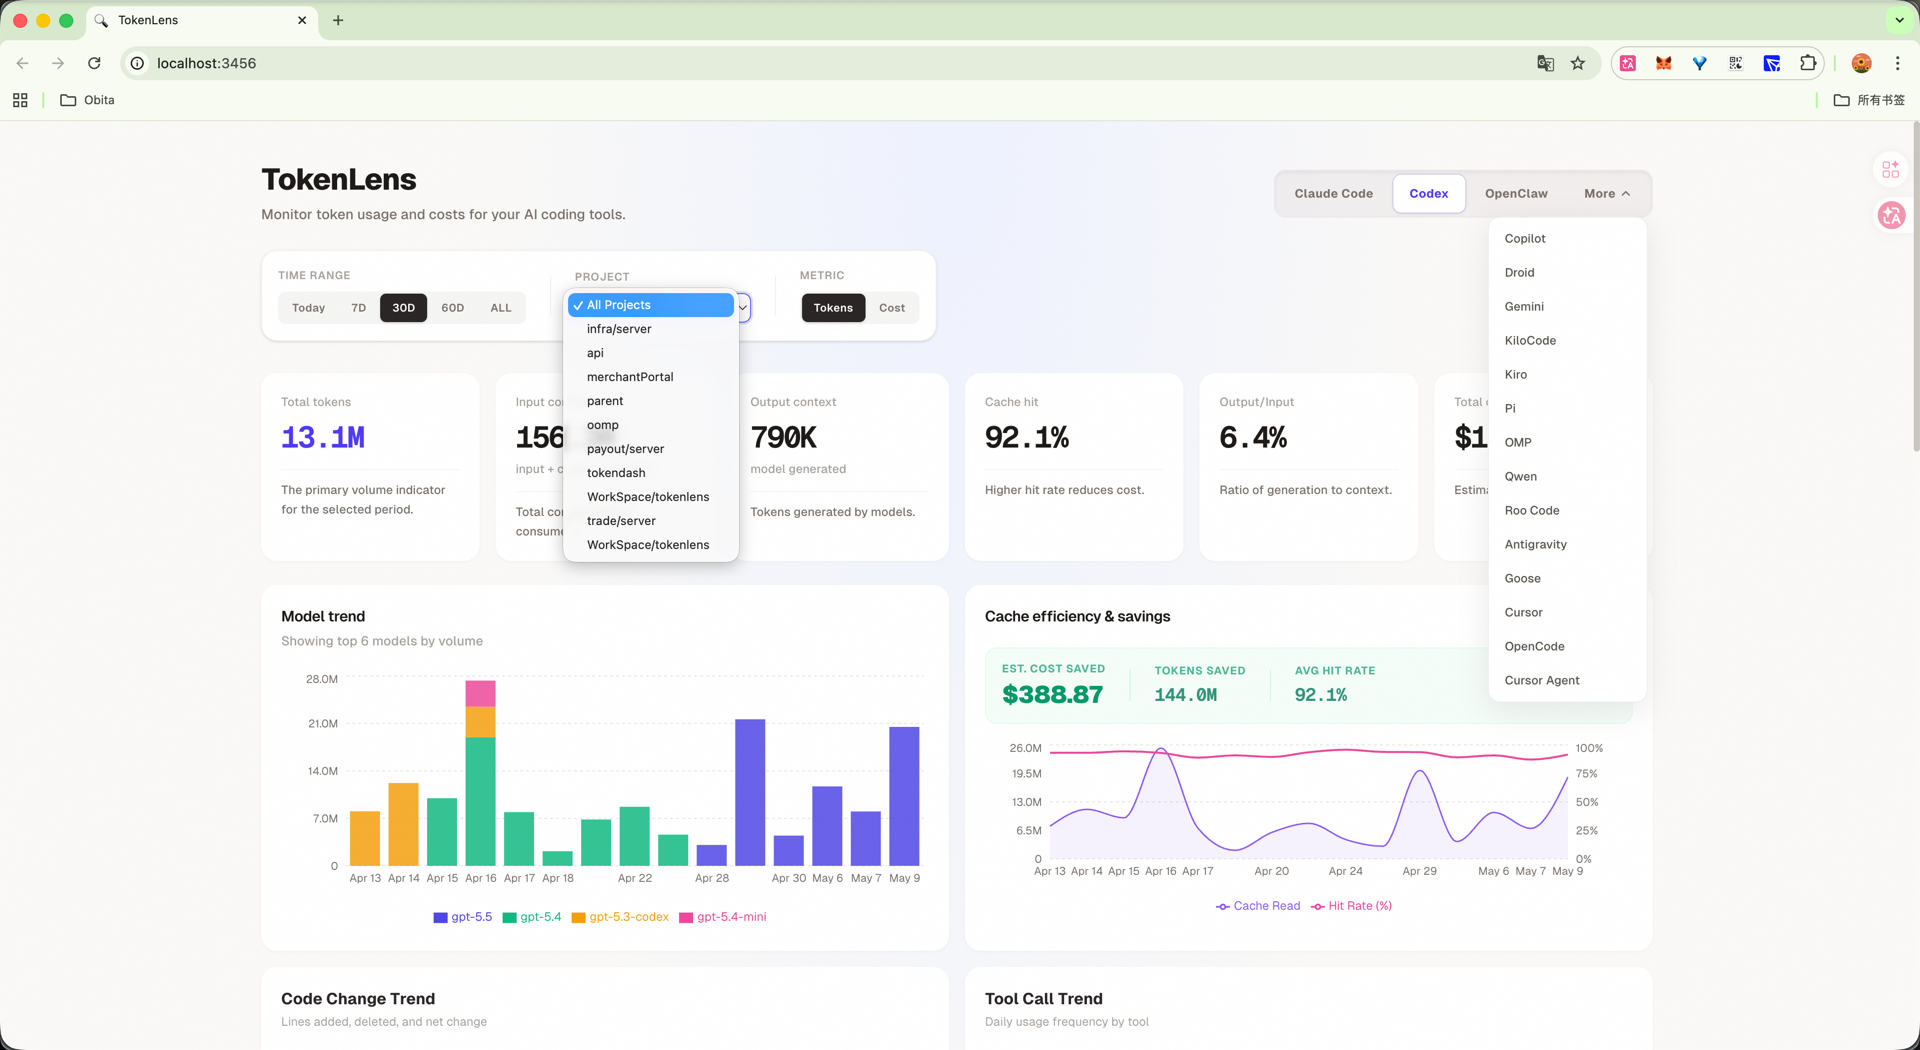Open the tab search chevron in title bar
Screen dimensions: 1920x1050
tap(1899, 20)
